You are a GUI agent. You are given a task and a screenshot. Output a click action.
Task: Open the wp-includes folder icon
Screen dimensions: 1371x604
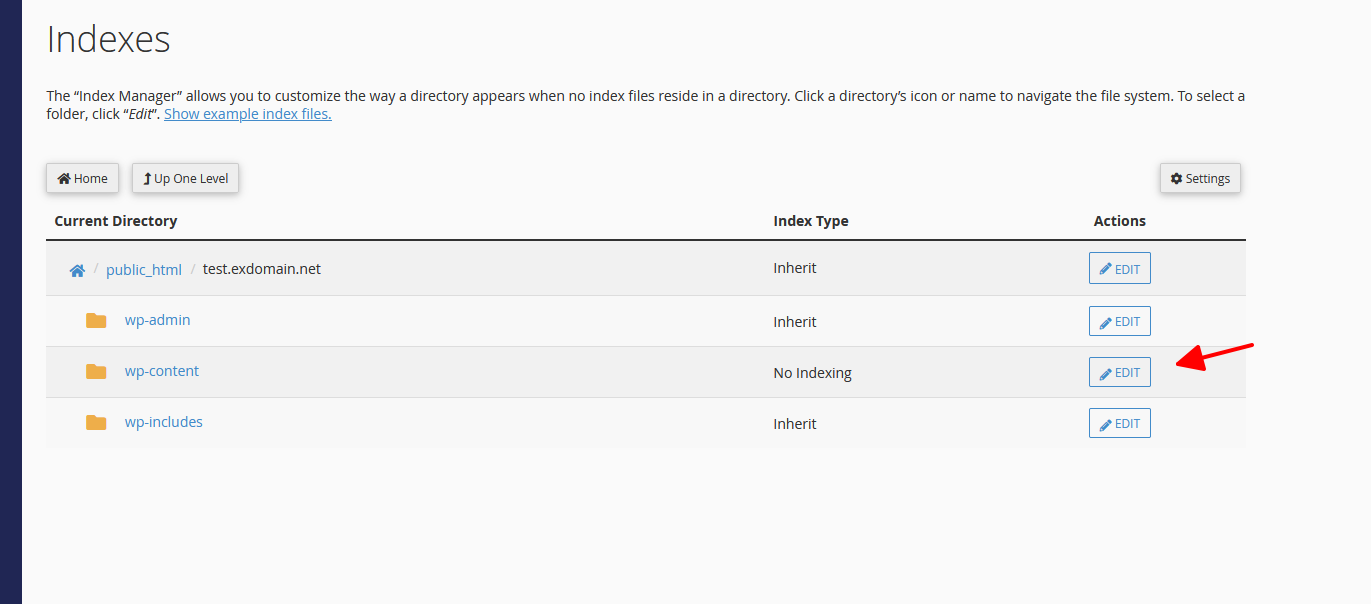(96, 423)
